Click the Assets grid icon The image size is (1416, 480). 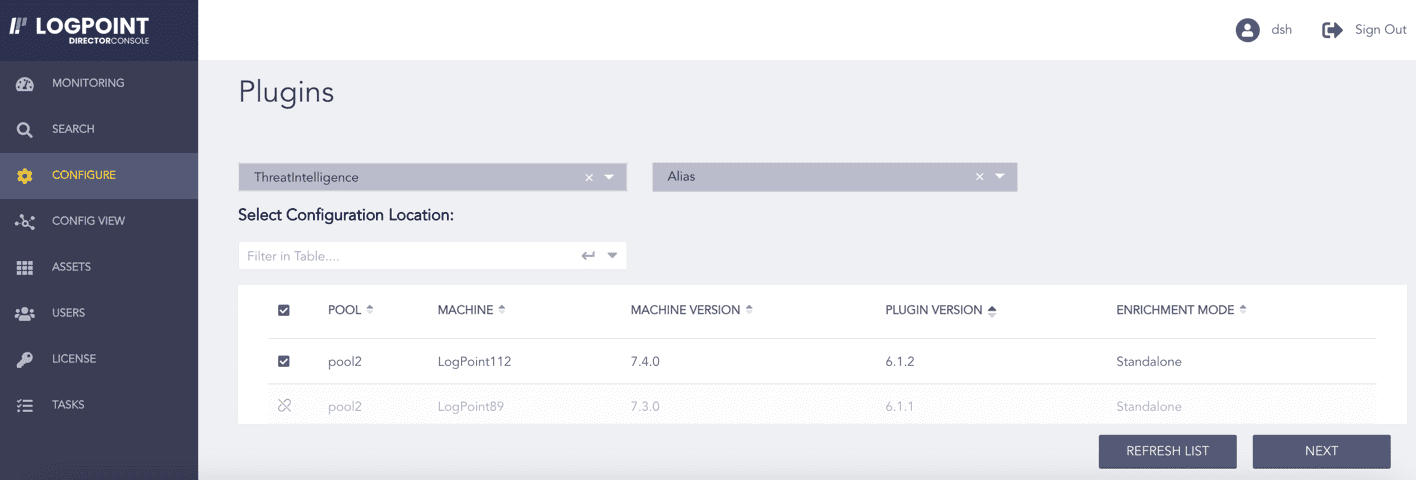(25, 268)
